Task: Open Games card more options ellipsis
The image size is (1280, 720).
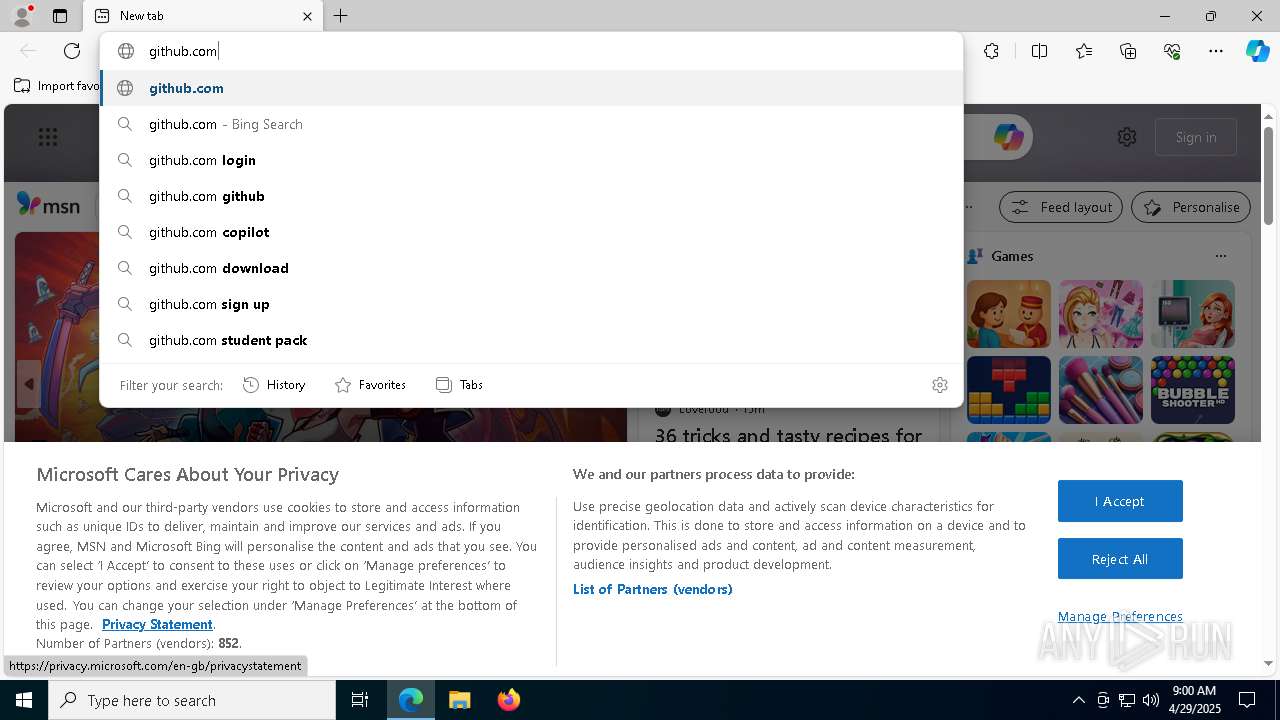Action: (x=1221, y=256)
